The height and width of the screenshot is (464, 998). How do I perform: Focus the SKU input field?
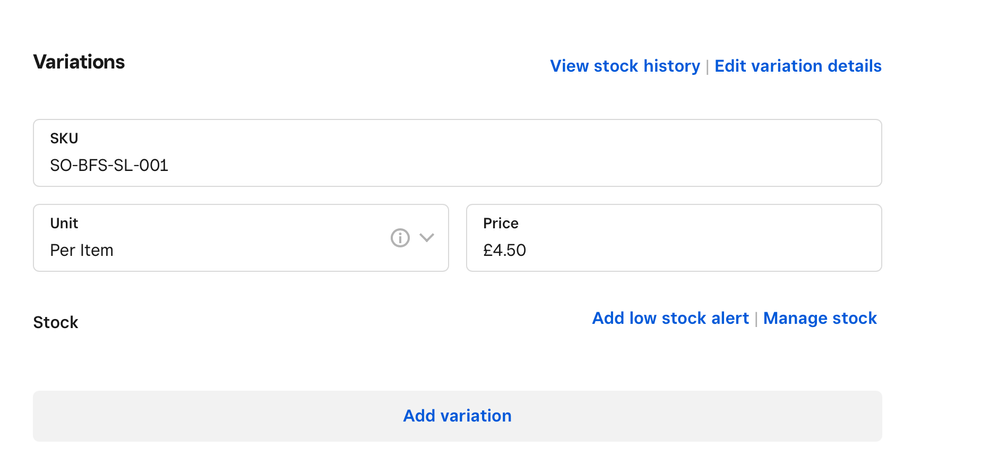click(458, 153)
